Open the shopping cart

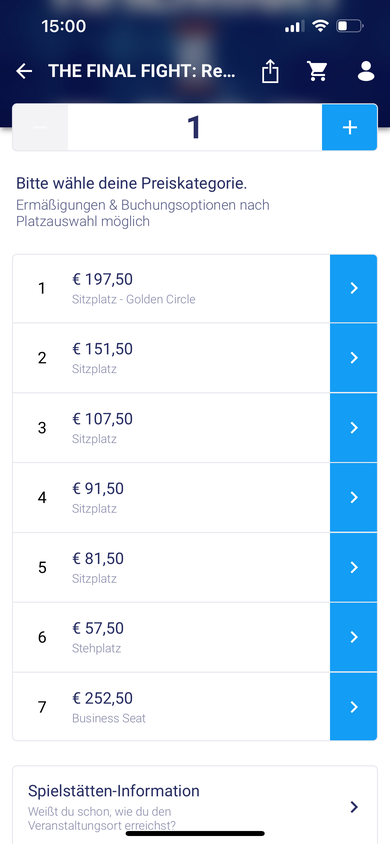317,71
